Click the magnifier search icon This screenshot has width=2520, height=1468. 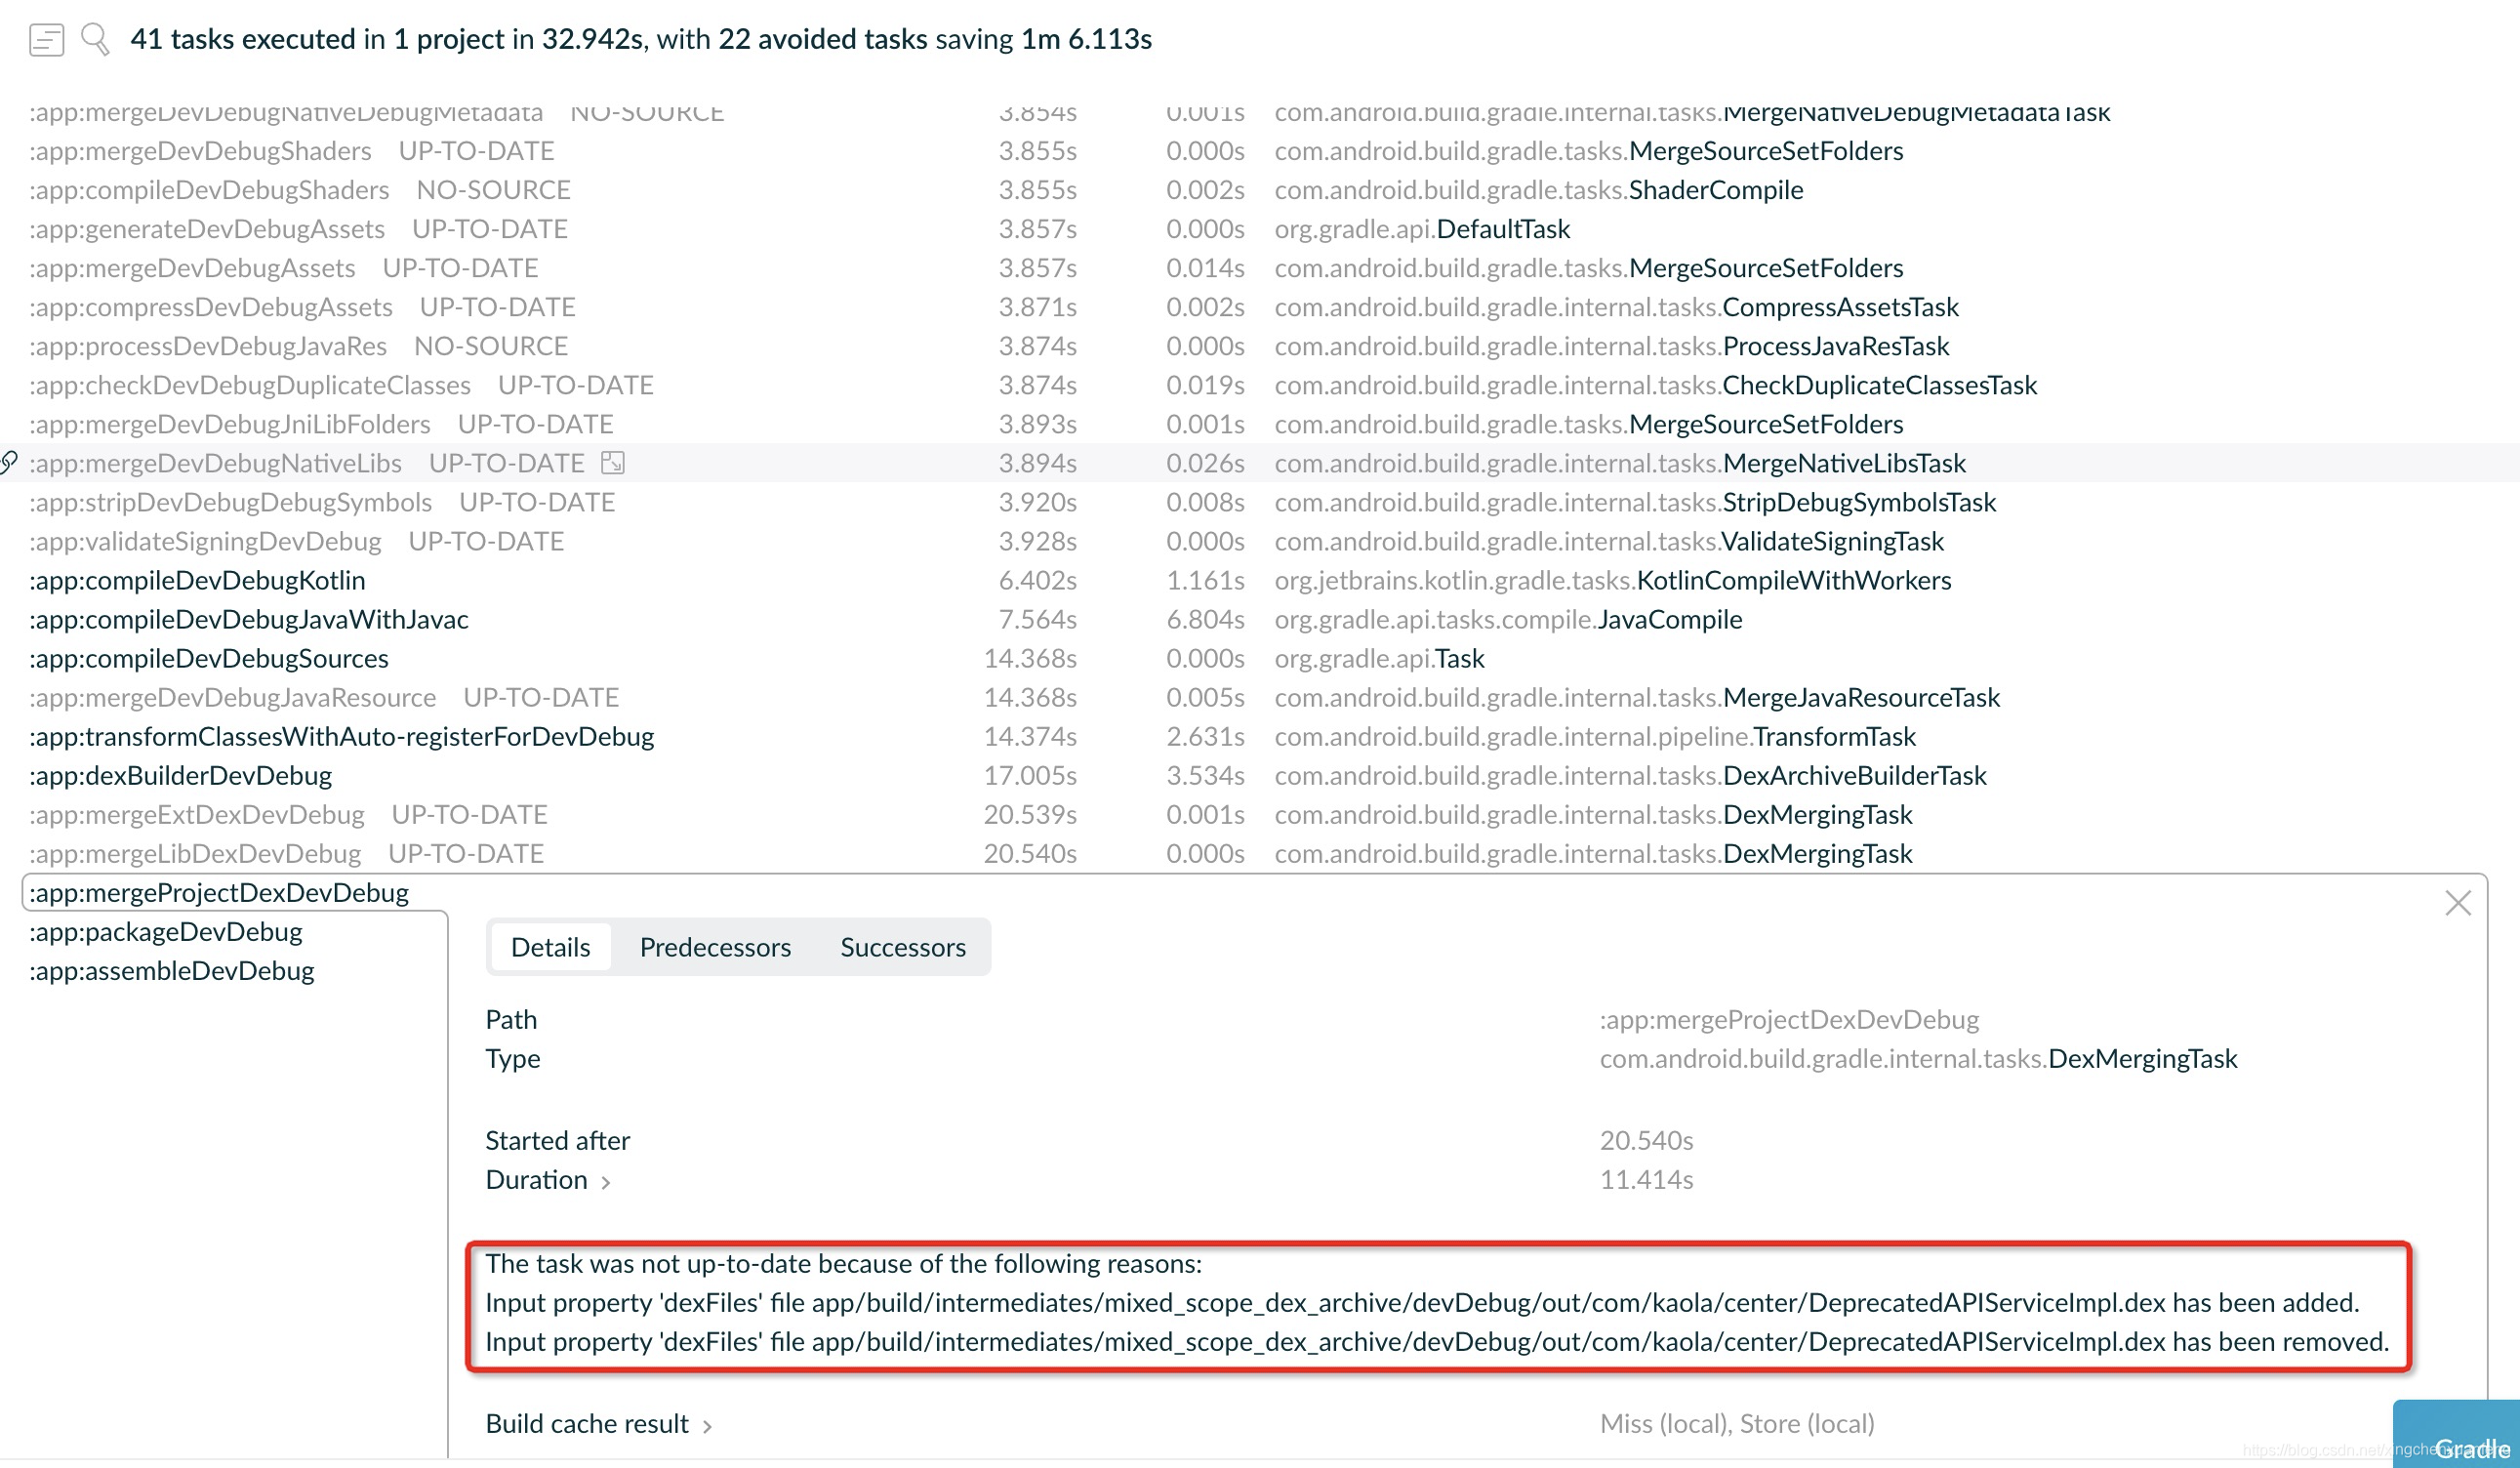95,40
